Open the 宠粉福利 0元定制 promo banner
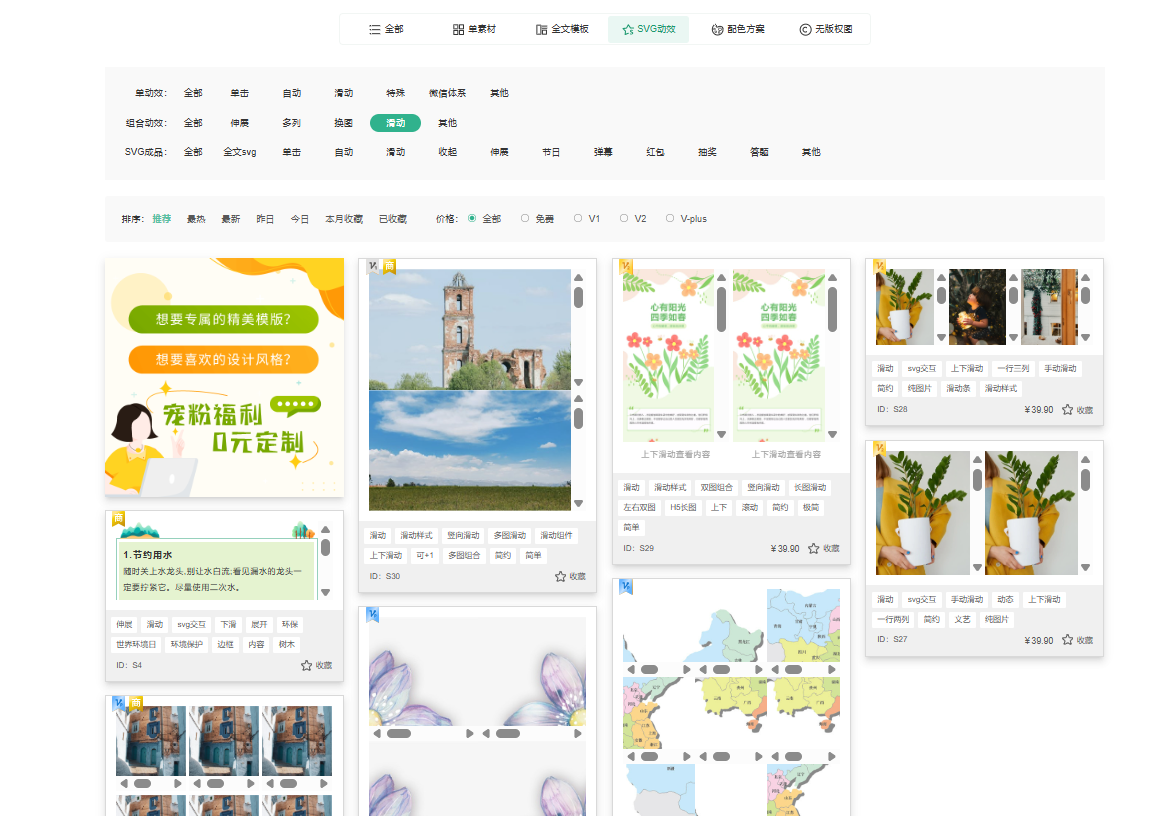Image resolution: width=1169 pixels, height=816 pixels. tap(224, 376)
